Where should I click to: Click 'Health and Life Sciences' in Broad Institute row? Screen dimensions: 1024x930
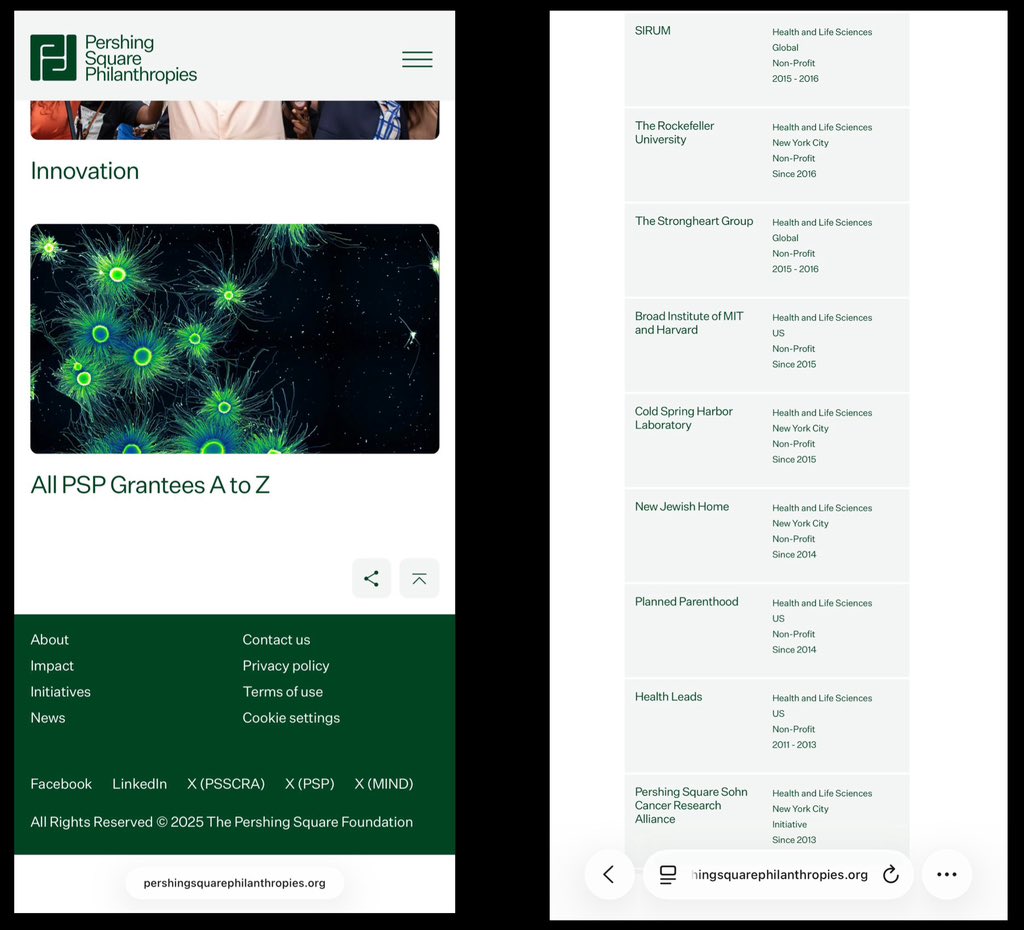click(x=822, y=317)
